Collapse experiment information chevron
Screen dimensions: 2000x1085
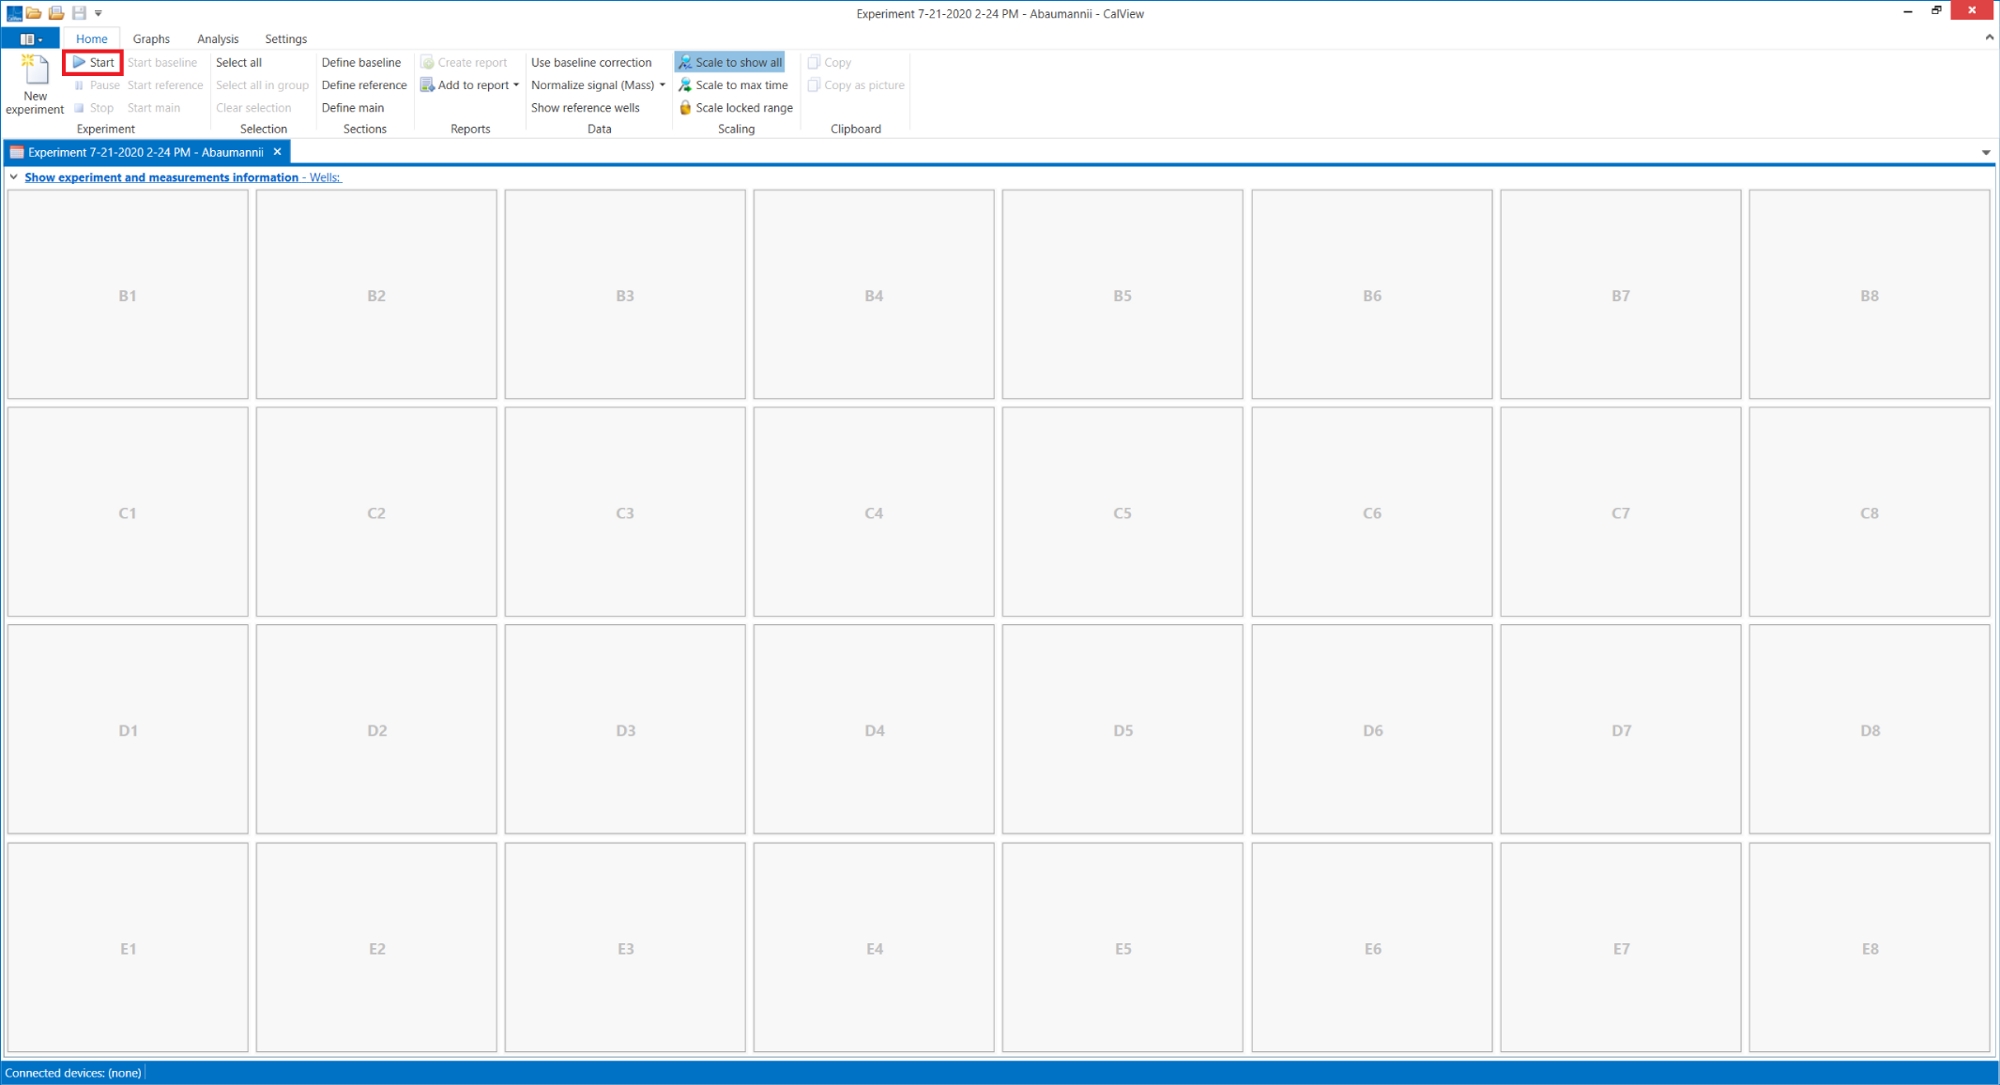tap(13, 177)
